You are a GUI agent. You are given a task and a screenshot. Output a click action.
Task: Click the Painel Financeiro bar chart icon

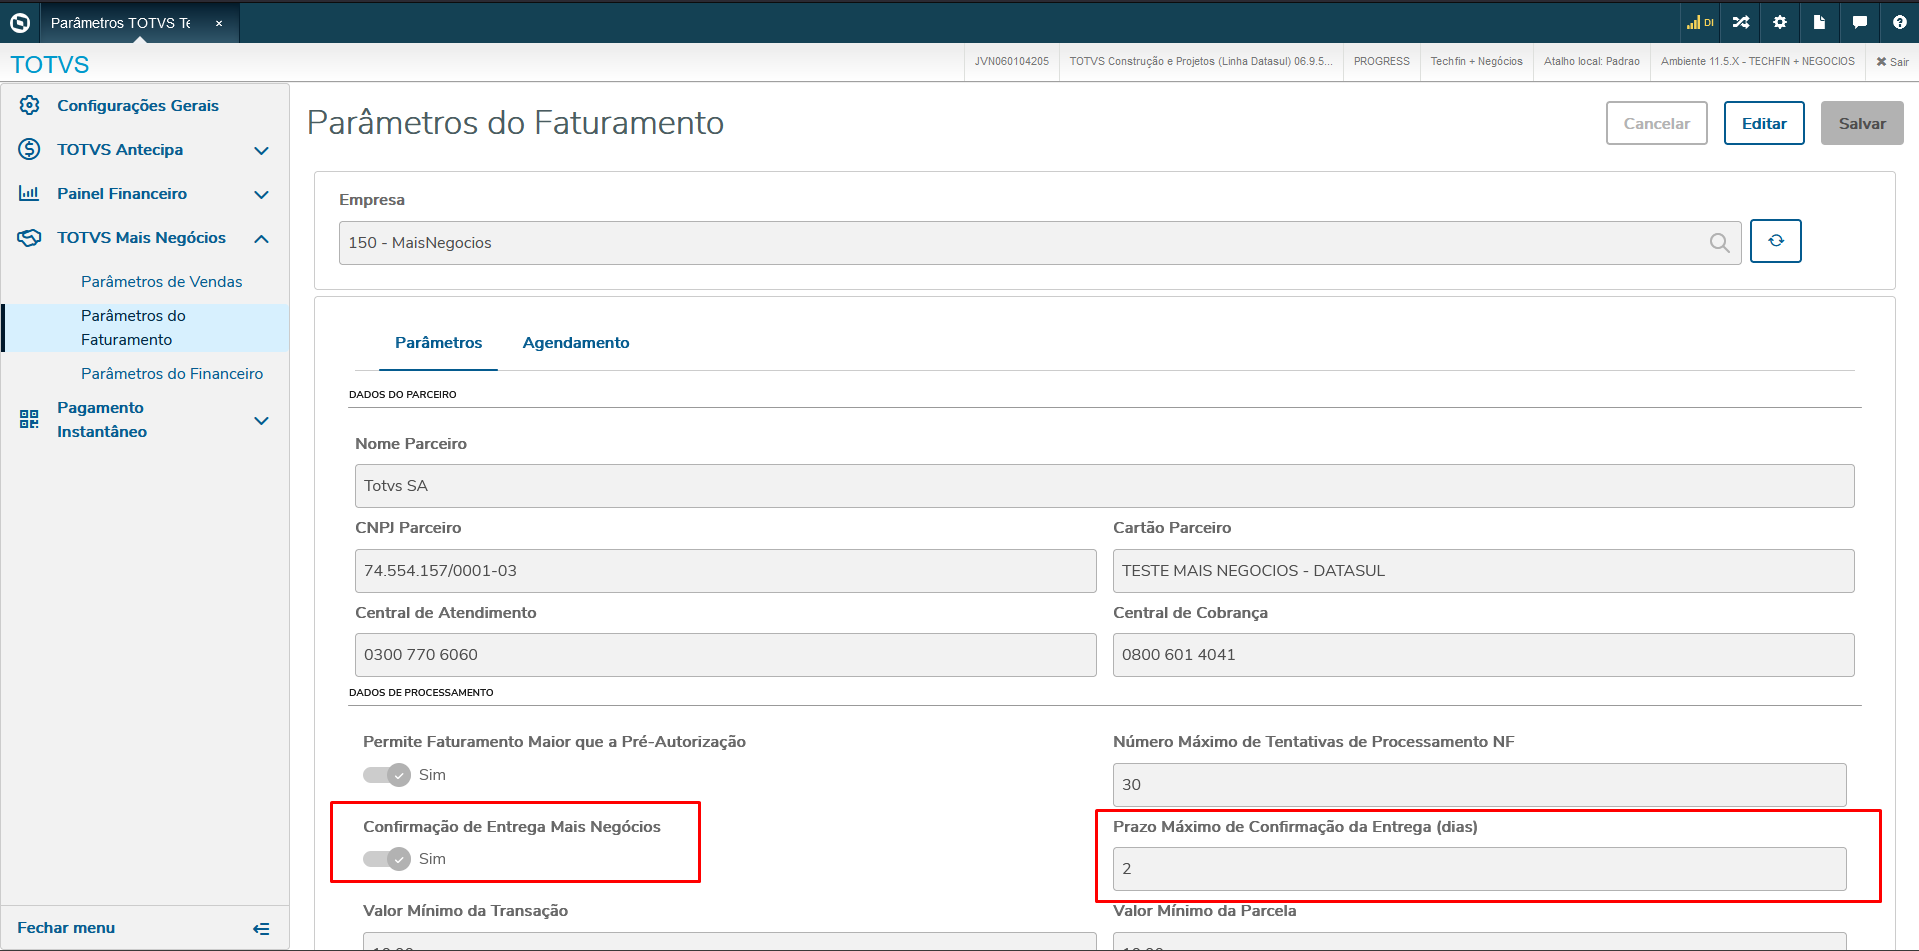30,193
